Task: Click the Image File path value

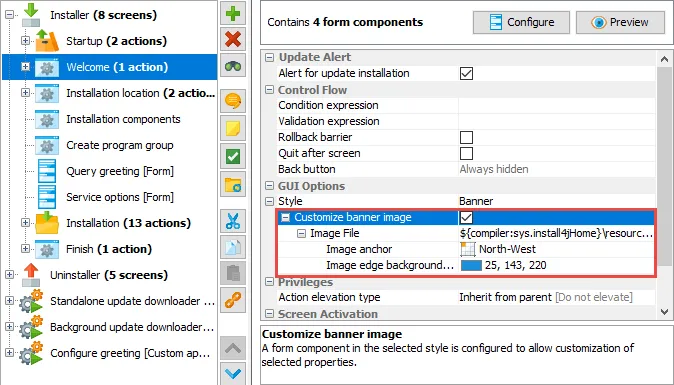Action: tap(556, 233)
